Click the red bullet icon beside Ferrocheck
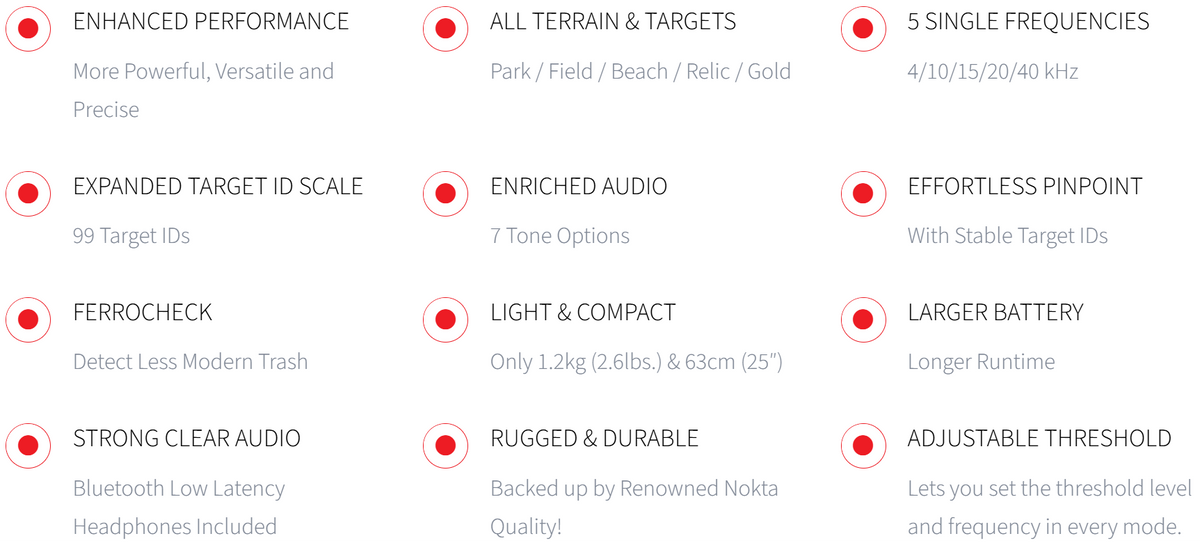The image size is (1200, 543). click(x=28, y=320)
